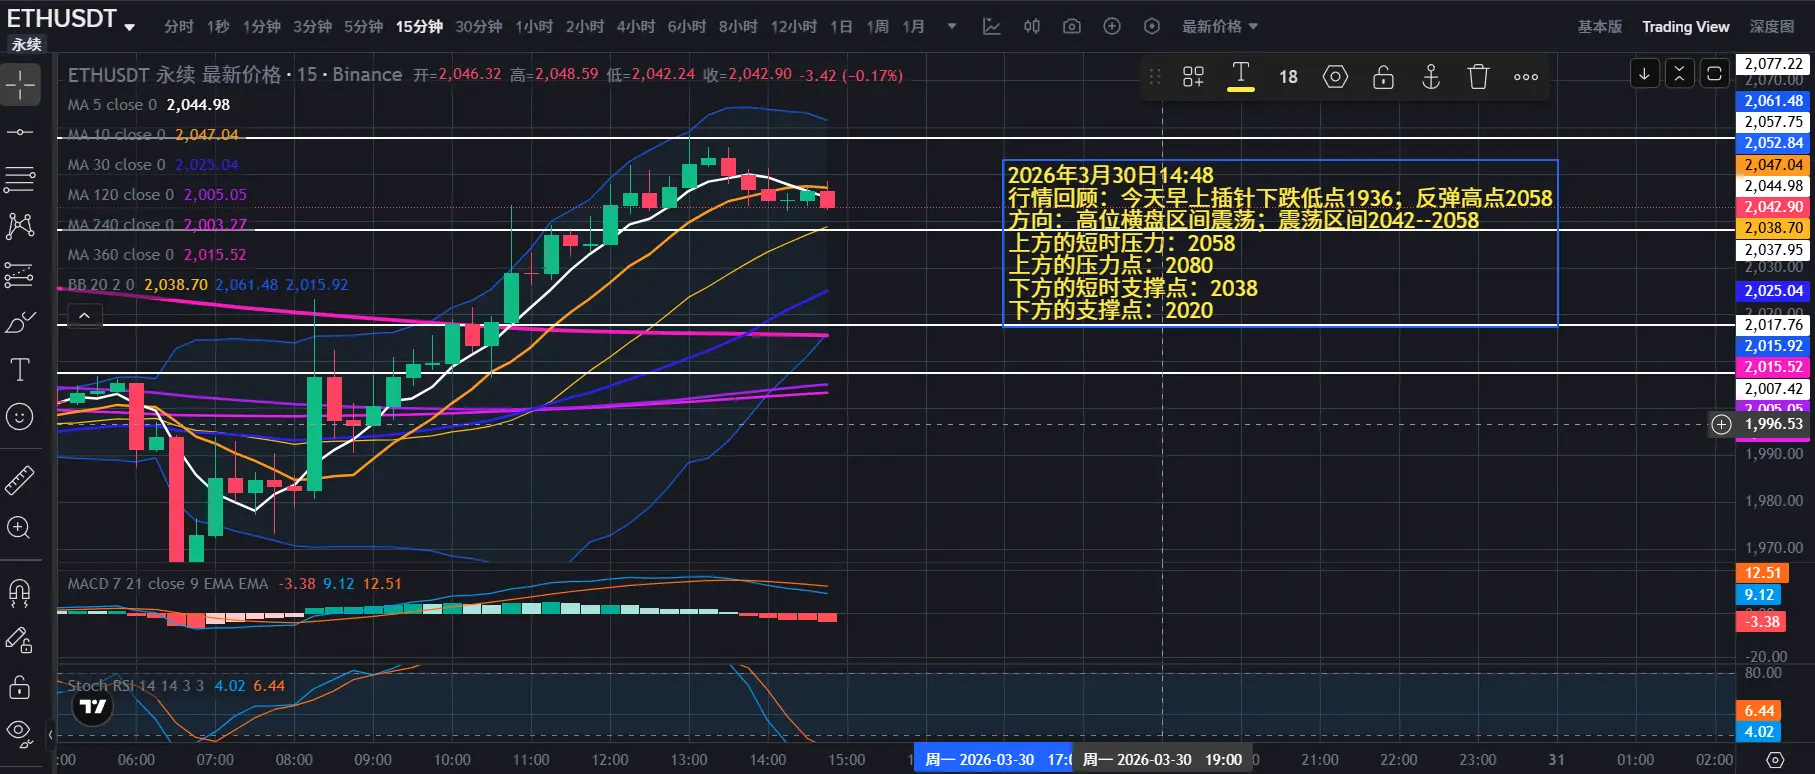Click the 永续 perpetual label

(27, 44)
